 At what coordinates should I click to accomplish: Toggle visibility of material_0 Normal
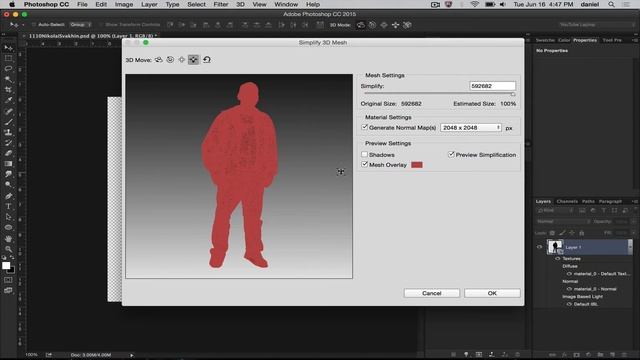(569, 289)
